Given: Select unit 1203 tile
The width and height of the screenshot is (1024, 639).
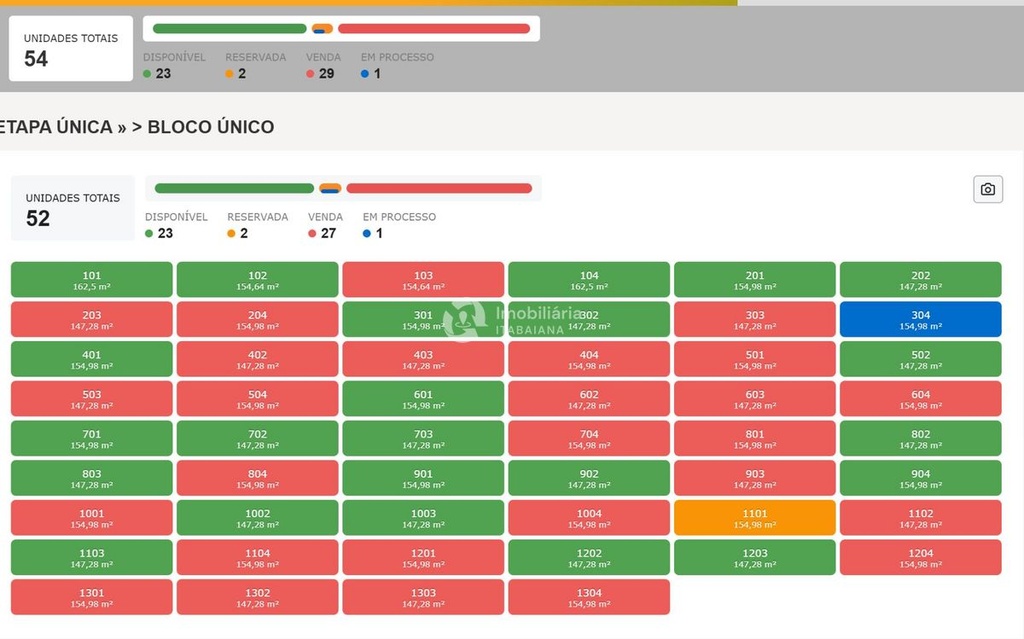Looking at the screenshot, I should pos(755,557).
